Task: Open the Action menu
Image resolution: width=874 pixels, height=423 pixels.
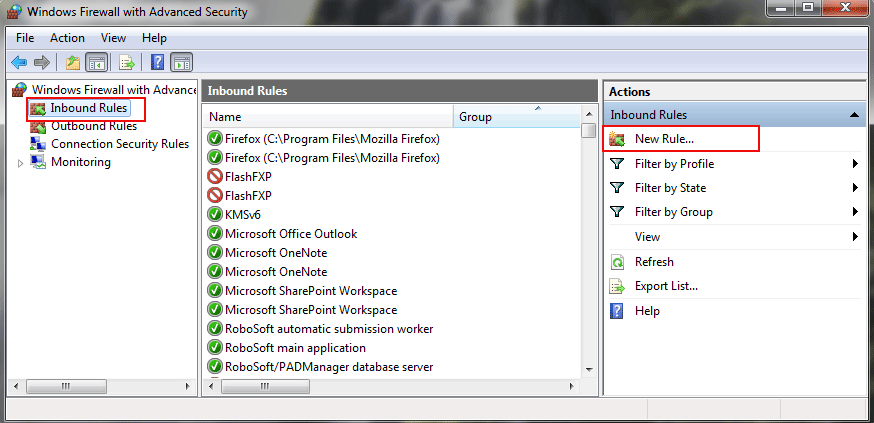Action: pos(67,38)
